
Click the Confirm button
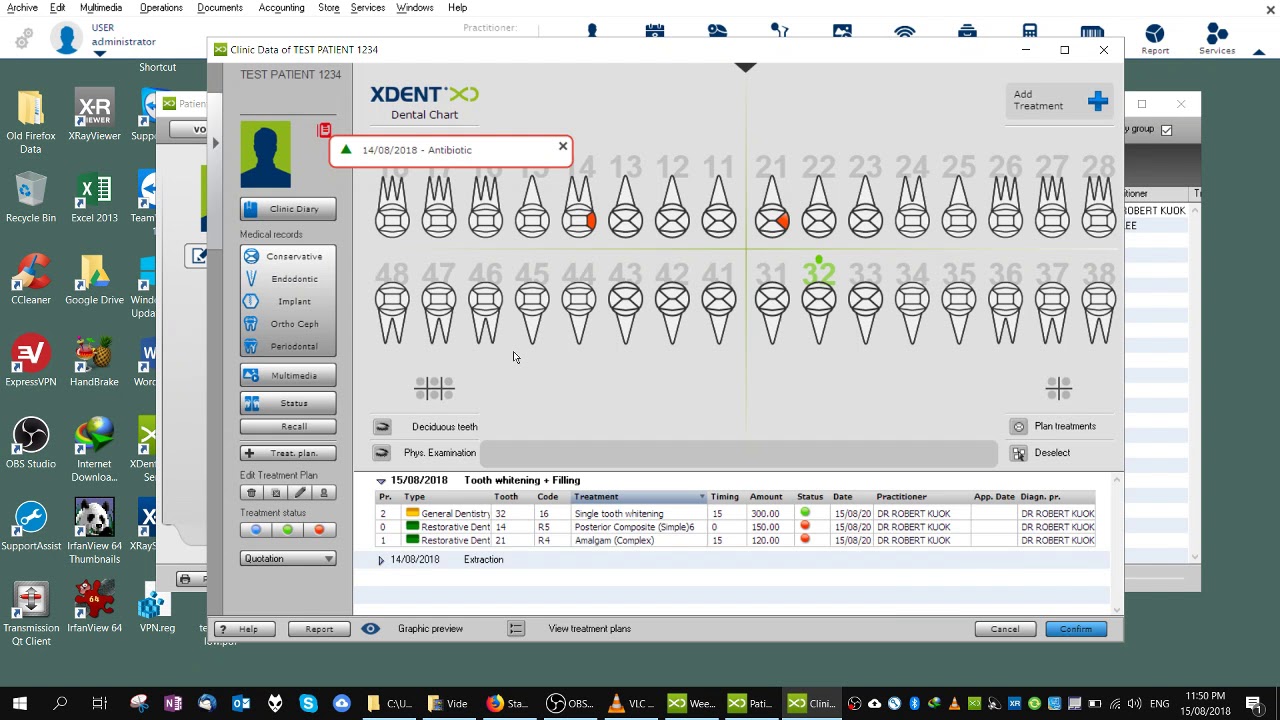click(1076, 629)
